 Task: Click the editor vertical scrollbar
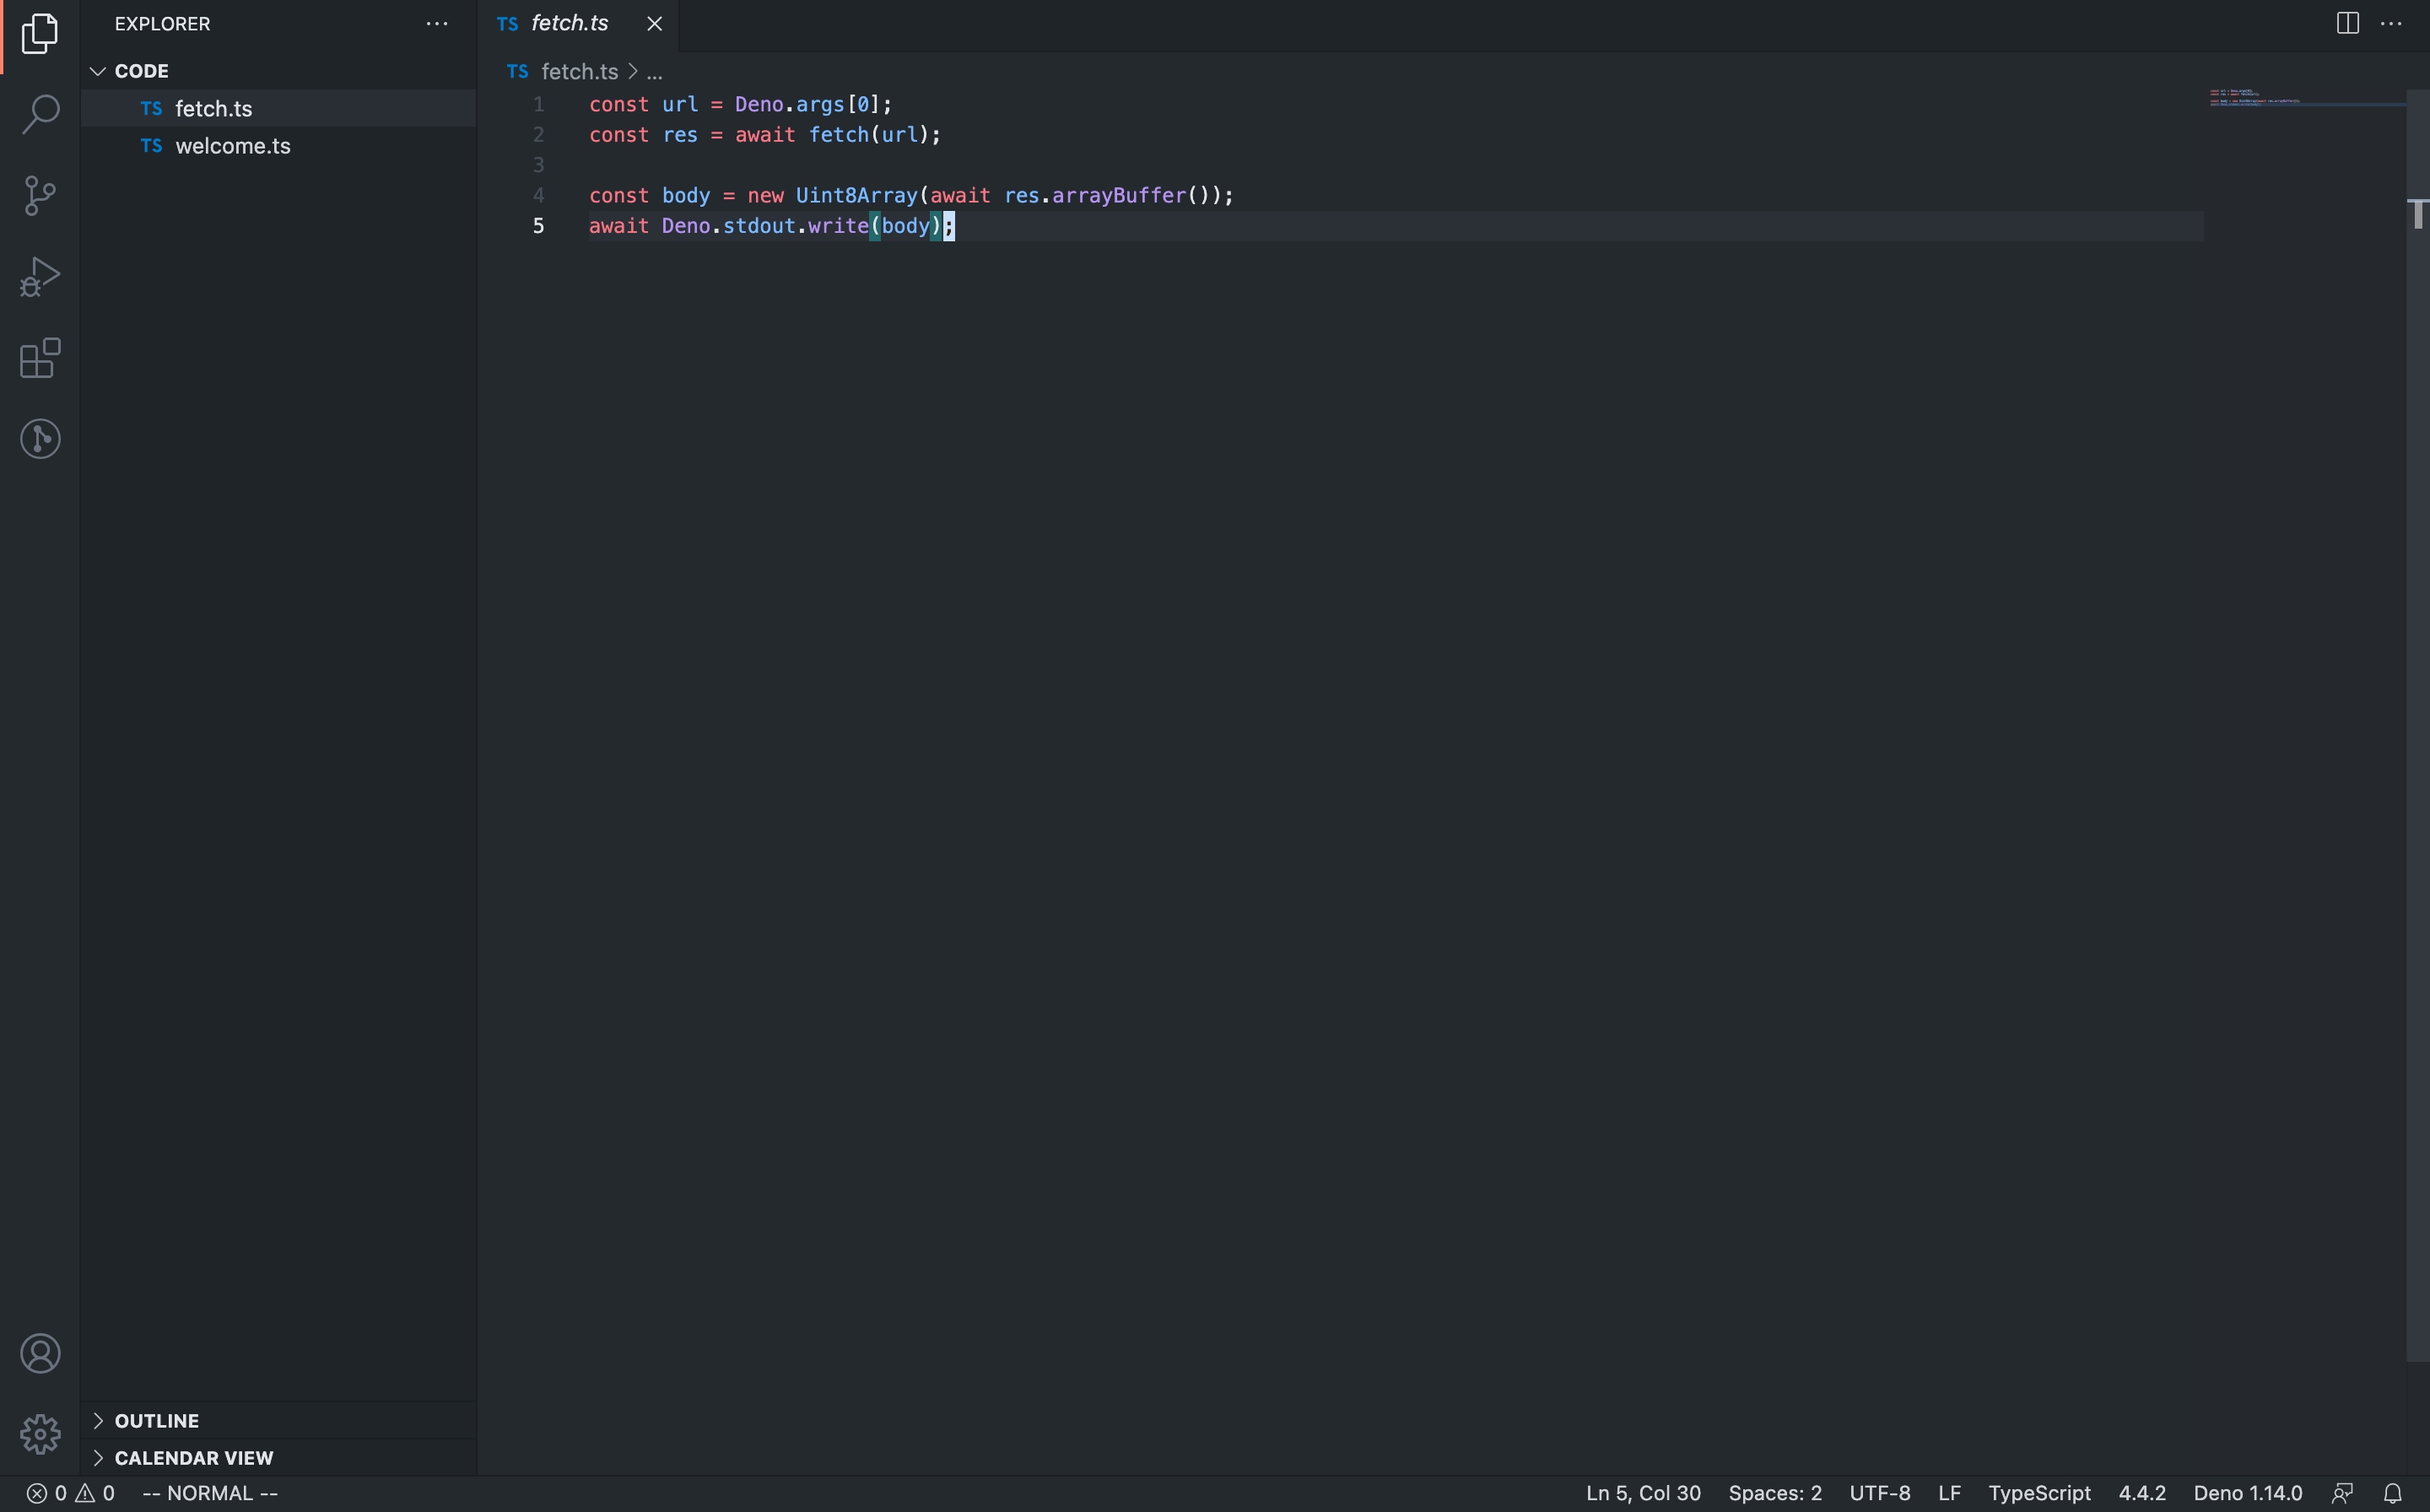2417,700
